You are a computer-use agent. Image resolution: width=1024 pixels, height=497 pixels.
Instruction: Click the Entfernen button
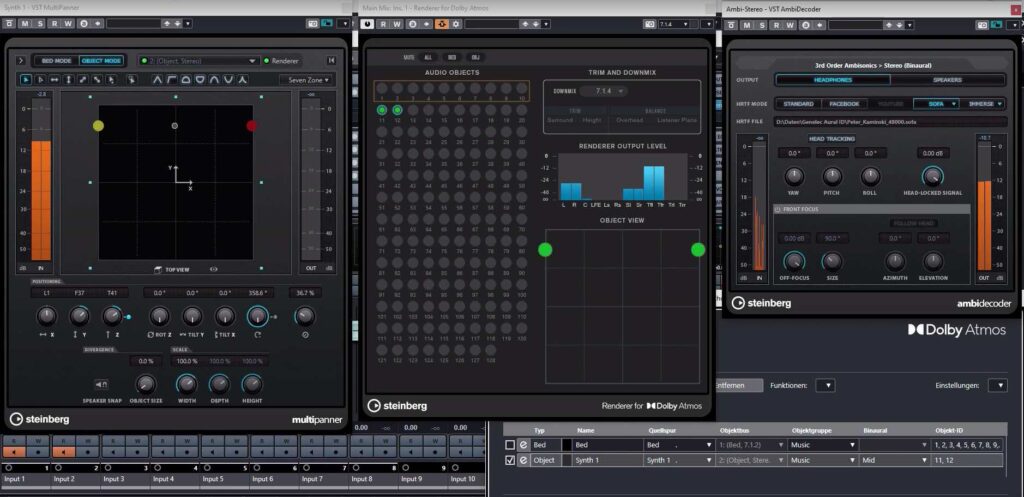pos(740,385)
